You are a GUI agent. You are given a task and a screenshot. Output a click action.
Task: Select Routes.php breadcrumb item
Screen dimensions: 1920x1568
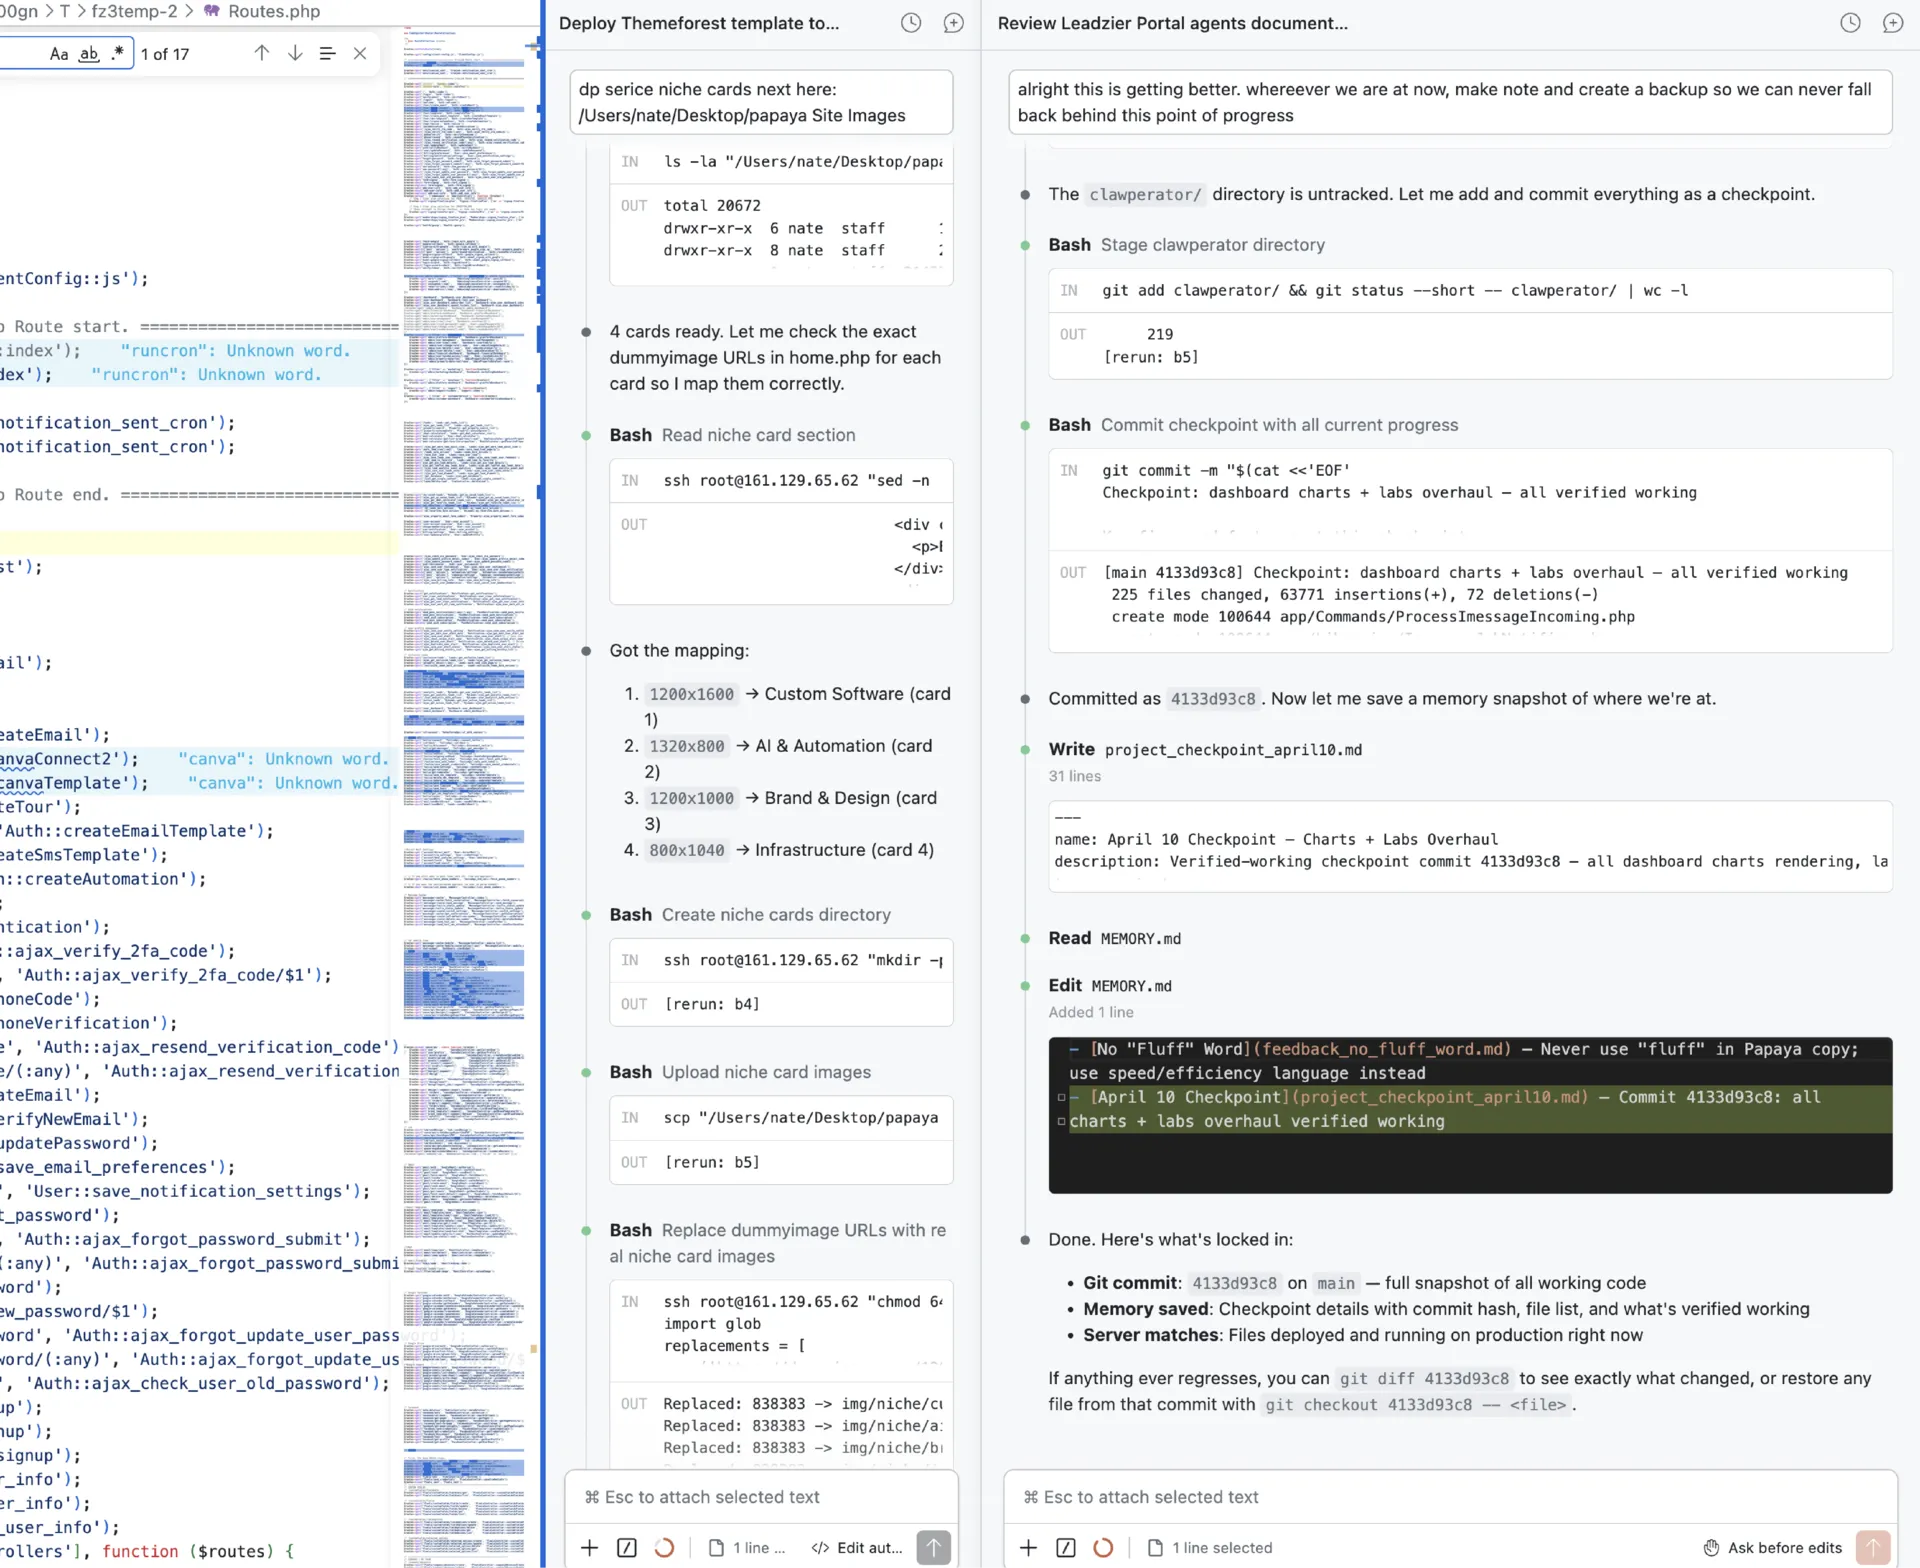(273, 11)
